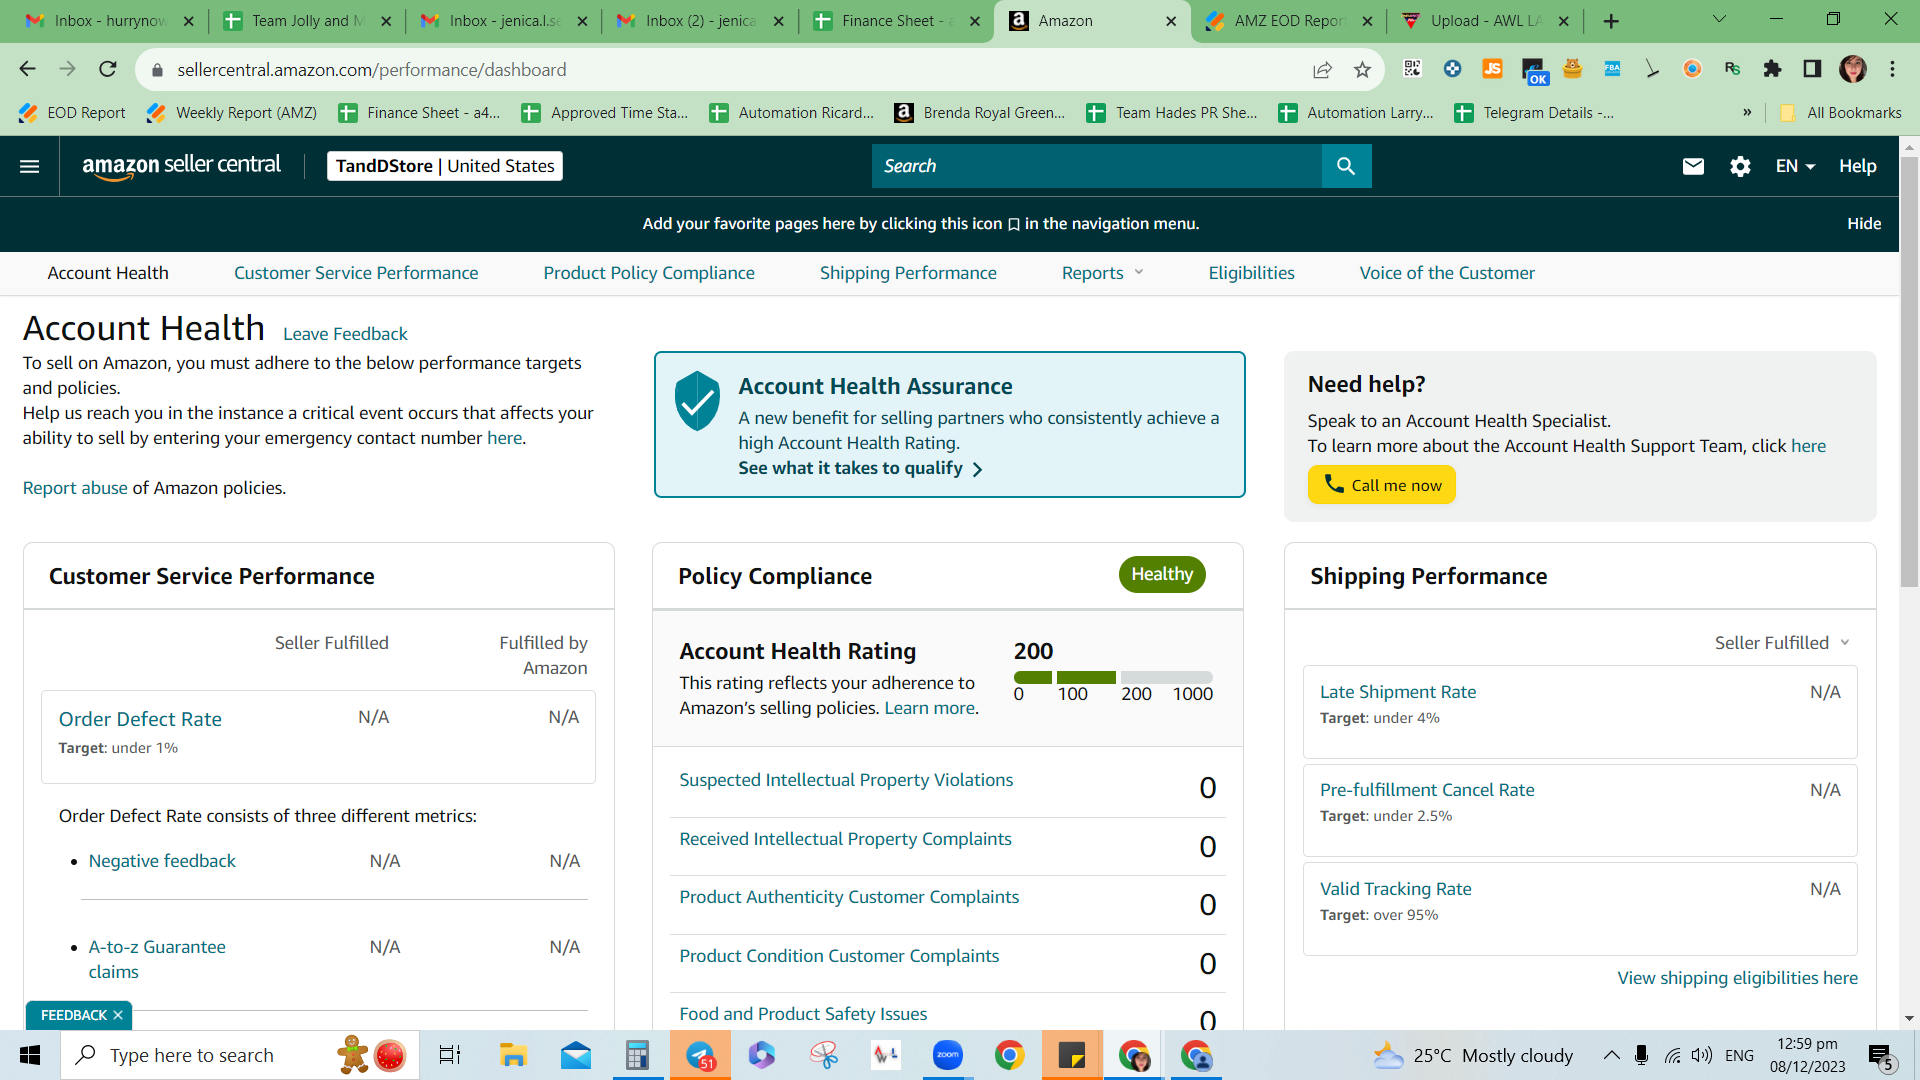Screen dimensions: 1920x1080
Task: Open the settings gear icon
Action: (x=1740, y=166)
